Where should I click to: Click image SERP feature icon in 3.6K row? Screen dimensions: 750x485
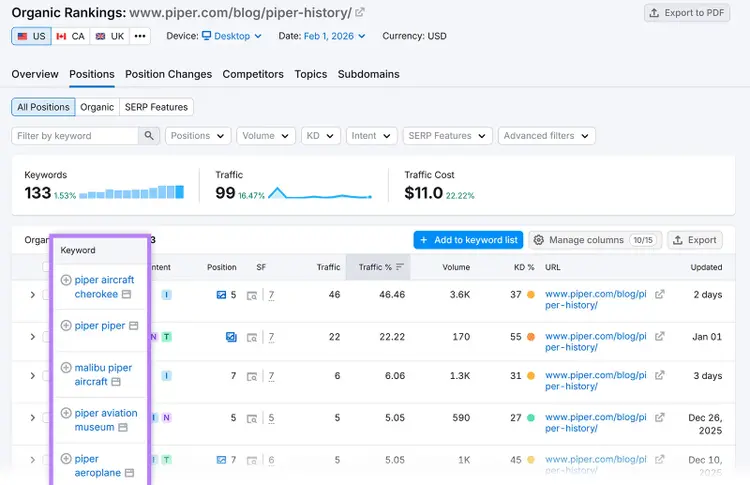point(221,295)
